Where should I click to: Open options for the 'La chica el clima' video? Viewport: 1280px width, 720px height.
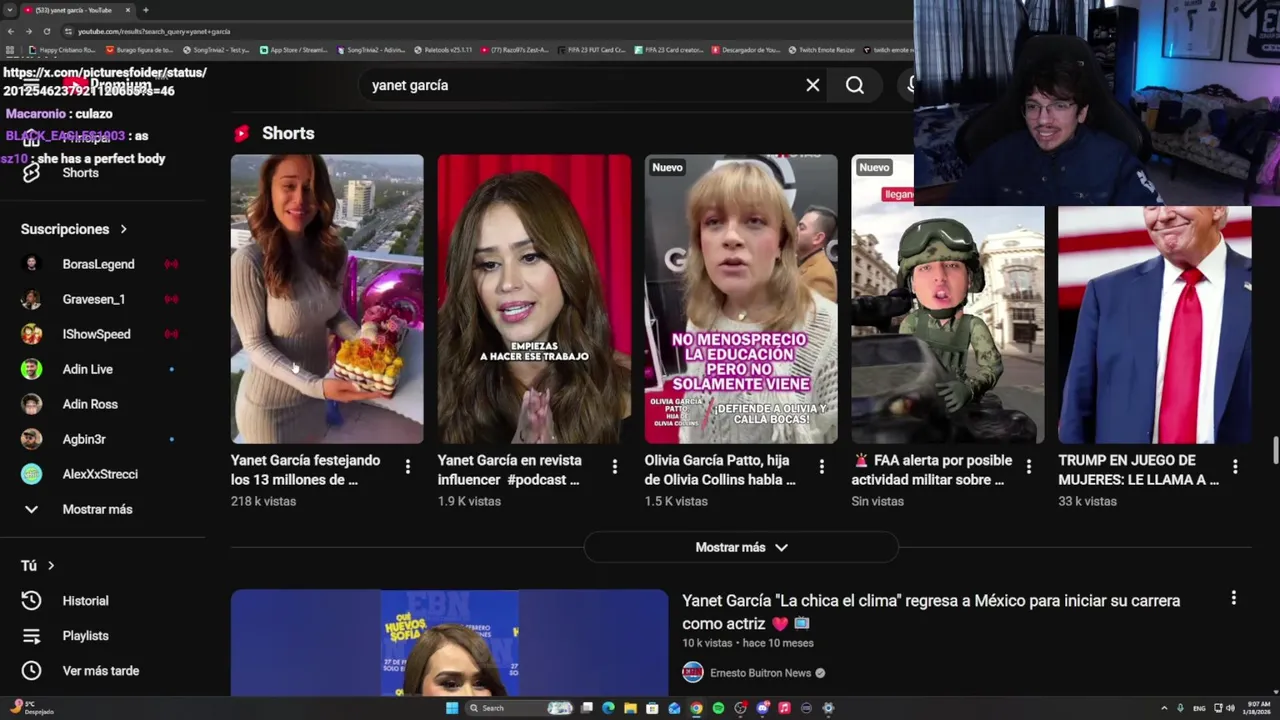(1234, 598)
